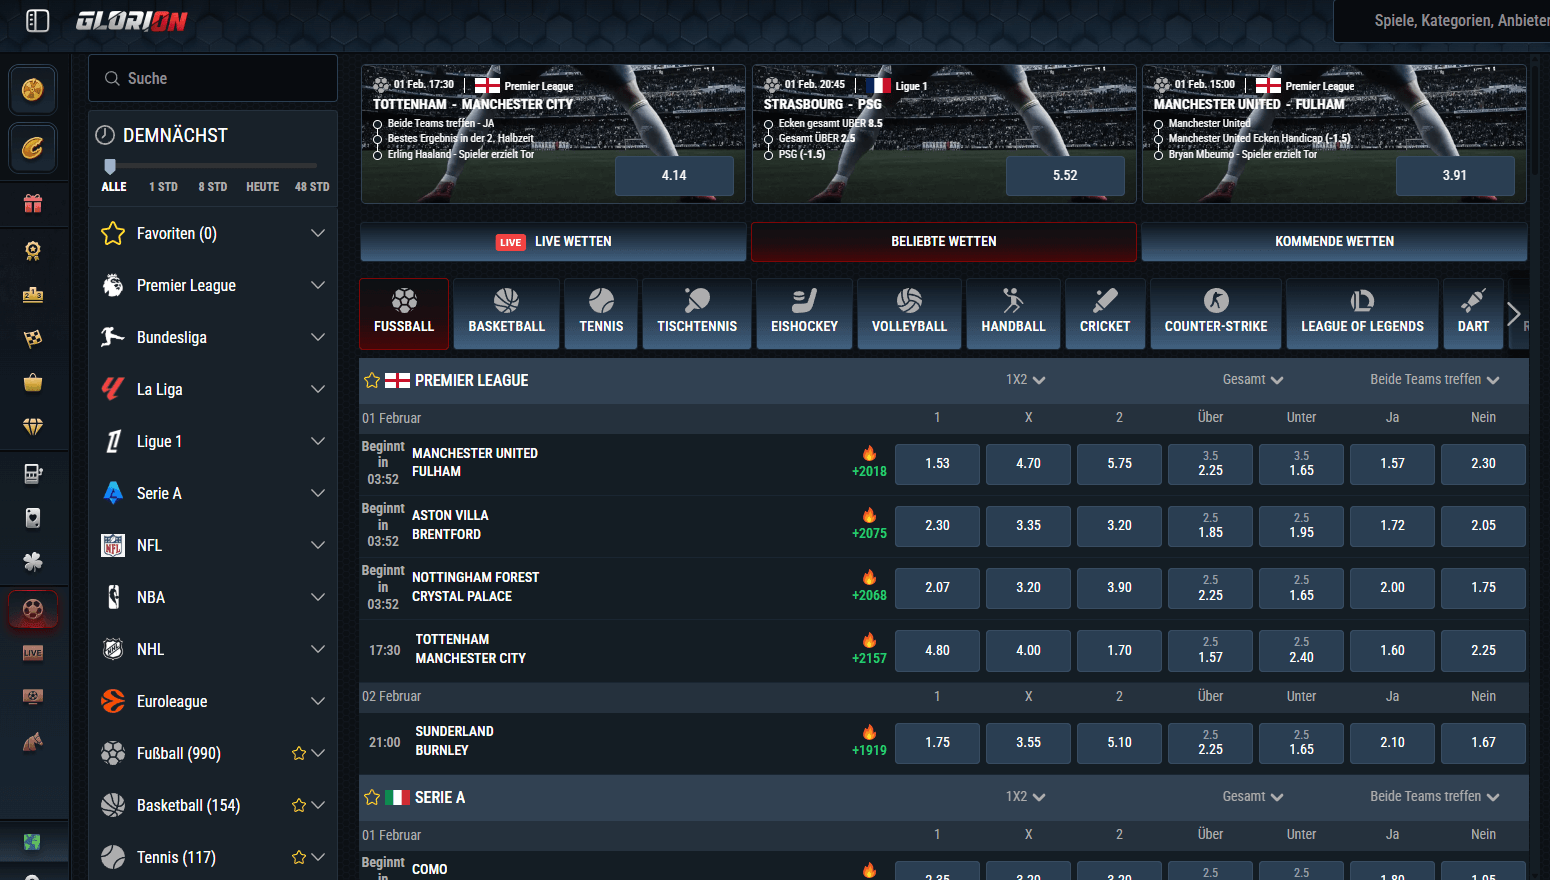Image resolution: width=1550 pixels, height=880 pixels.
Task: Bet on Manchester United win at 1.53
Action: pyautogui.click(x=937, y=464)
